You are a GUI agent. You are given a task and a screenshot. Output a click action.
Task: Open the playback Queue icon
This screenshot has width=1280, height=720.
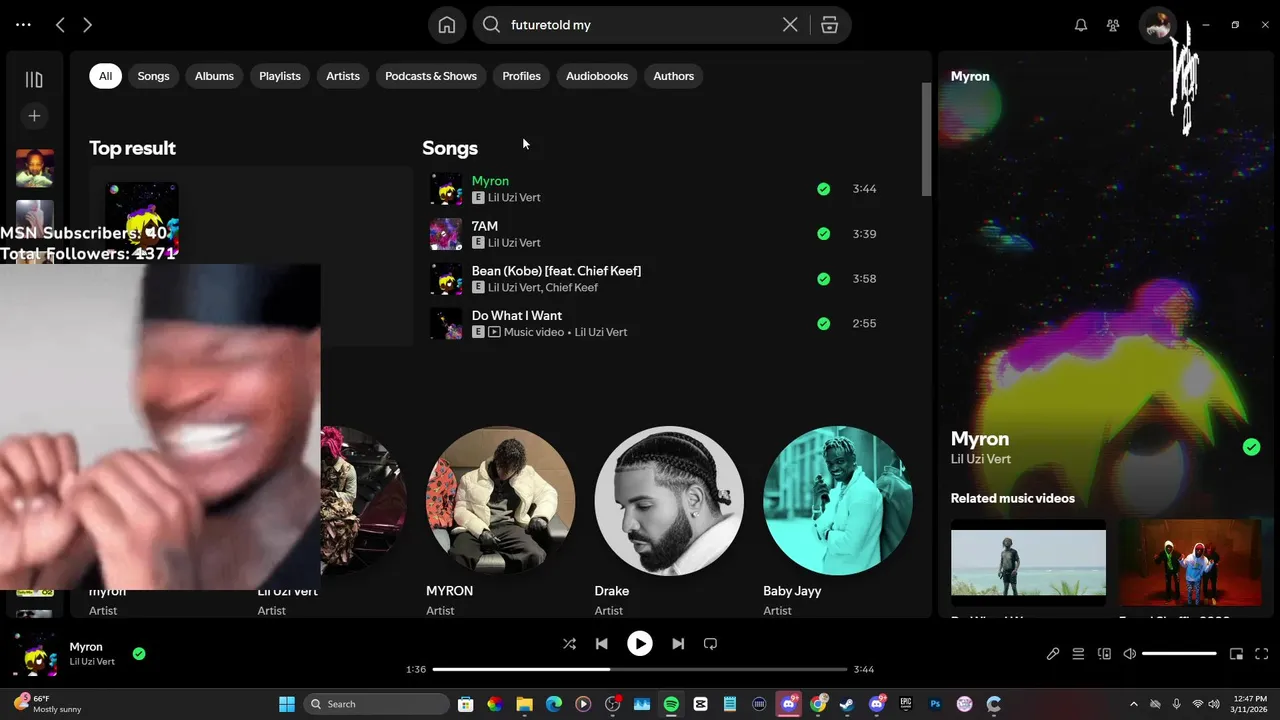point(1078,654)
